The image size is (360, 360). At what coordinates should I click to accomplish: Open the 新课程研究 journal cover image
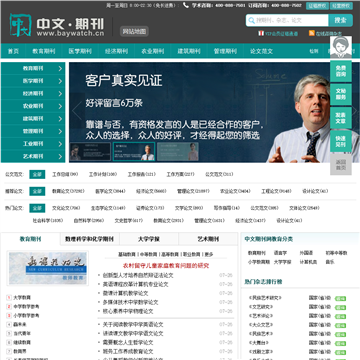(x=48, y=268)
